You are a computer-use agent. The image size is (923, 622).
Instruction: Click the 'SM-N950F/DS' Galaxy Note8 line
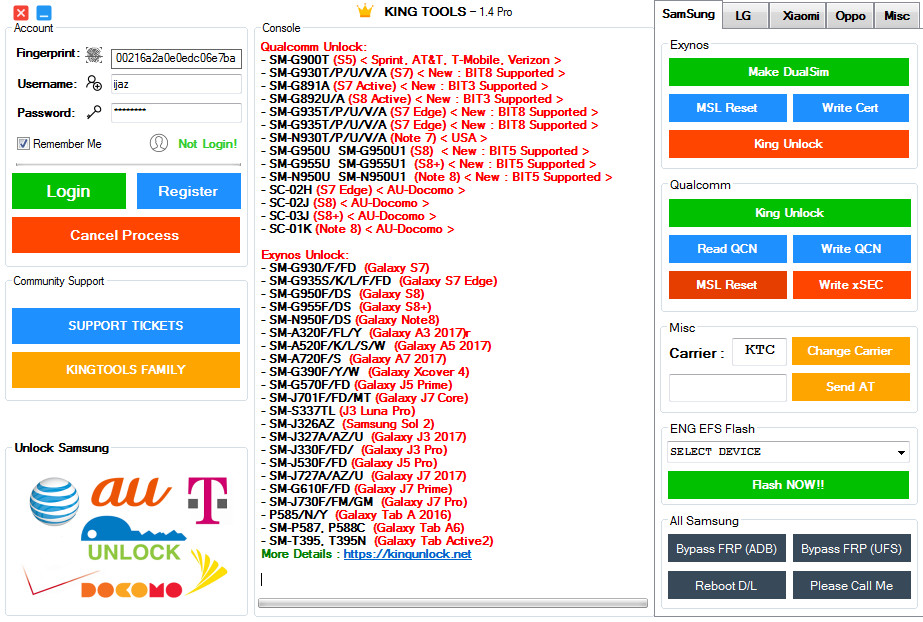click(351, 320)
